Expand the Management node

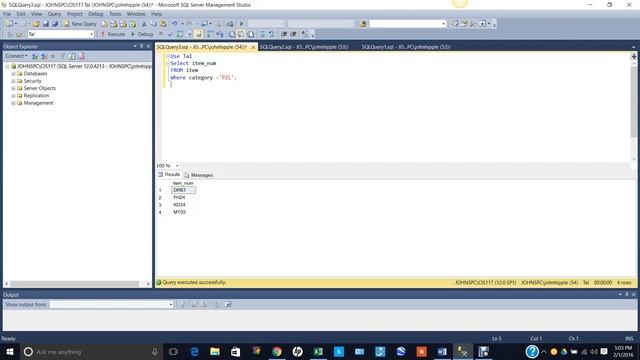point(13,103)
